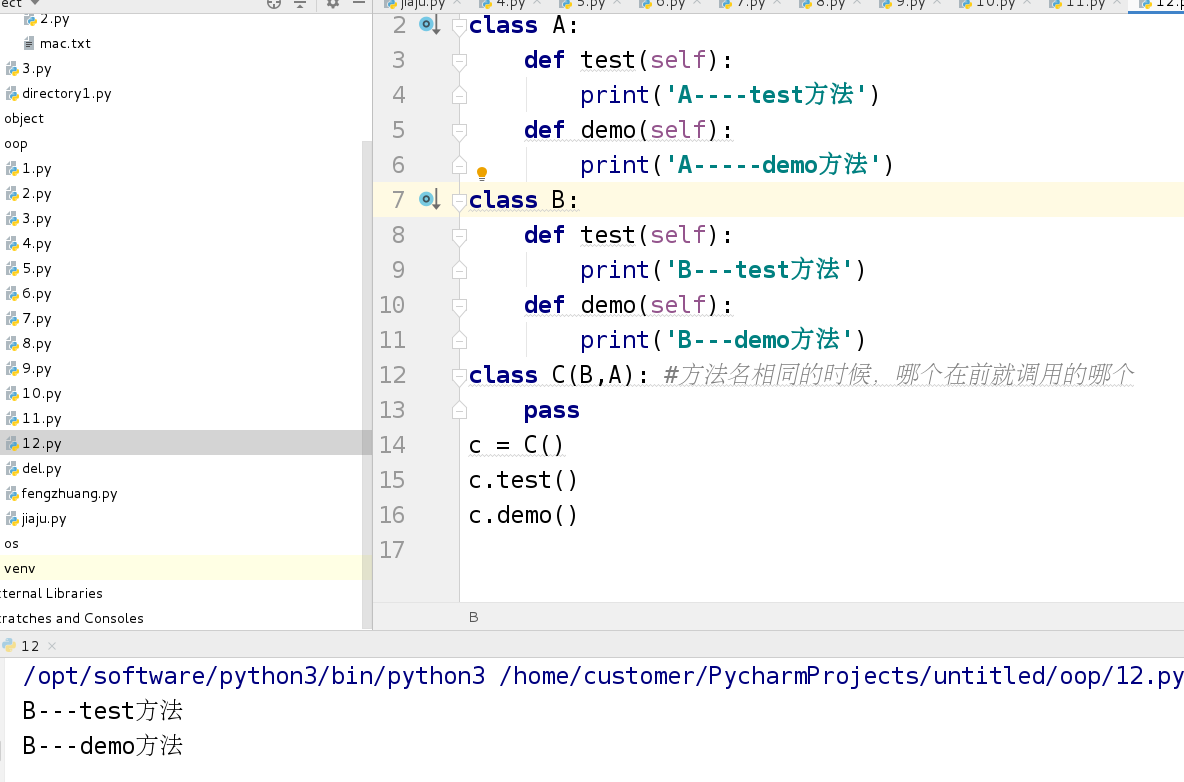Click the text file icon beside mac.txt
The height and width of the screenshot is (782, 1184).
[29, 44]
